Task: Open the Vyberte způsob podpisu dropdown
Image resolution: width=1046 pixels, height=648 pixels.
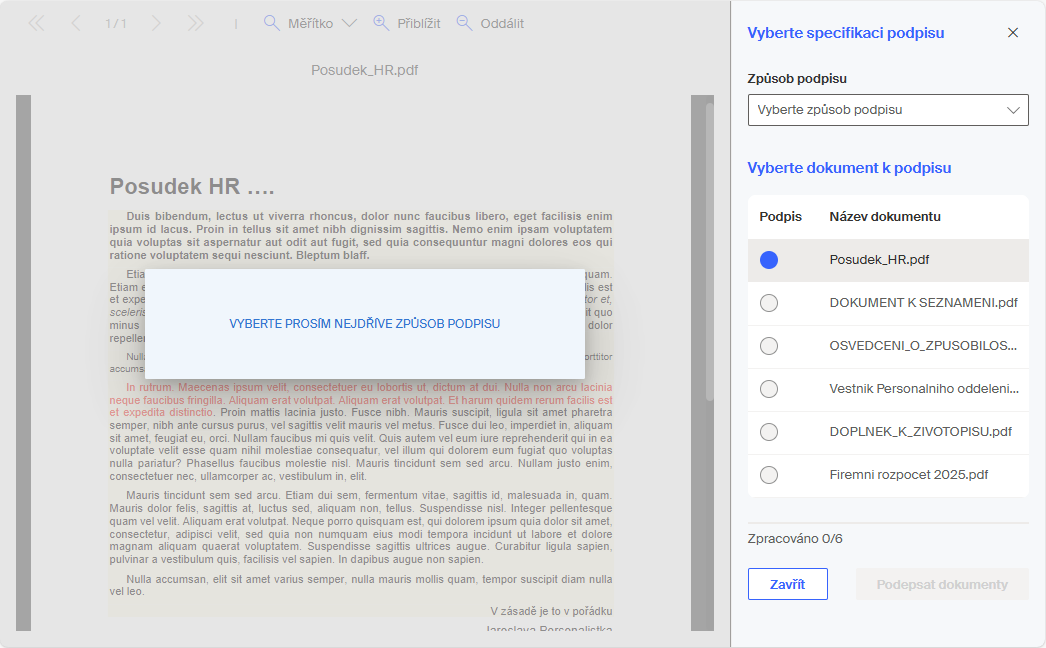Action: [888, 110]
